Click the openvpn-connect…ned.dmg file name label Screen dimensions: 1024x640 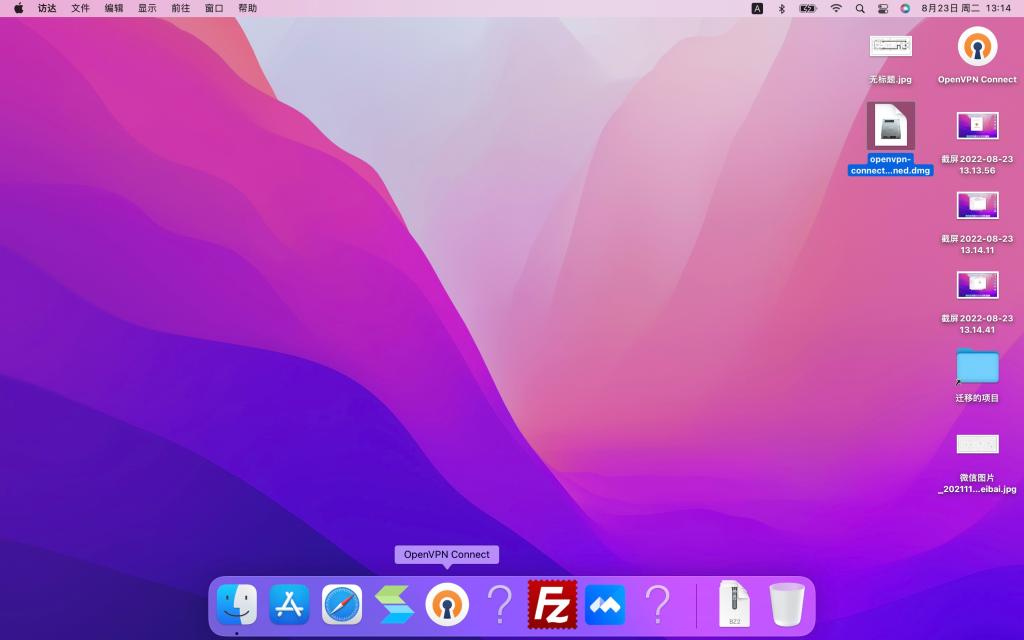point(890,165)
